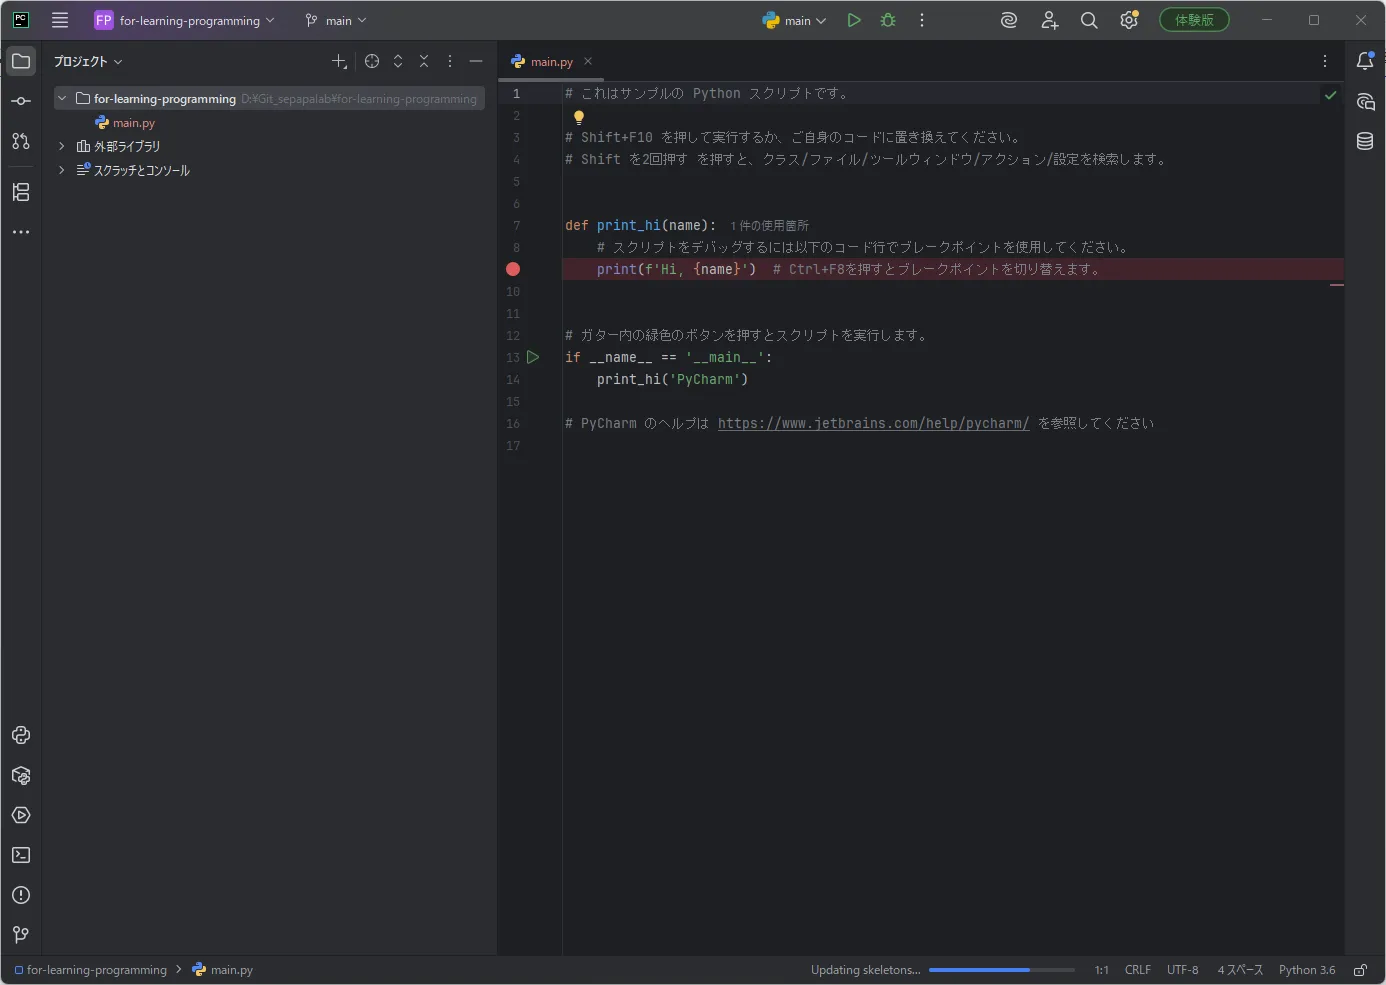Change 4 スペース indent setting
Image resolution: width=1386 pixels, height=985 pixels.
pos(1240,970)
